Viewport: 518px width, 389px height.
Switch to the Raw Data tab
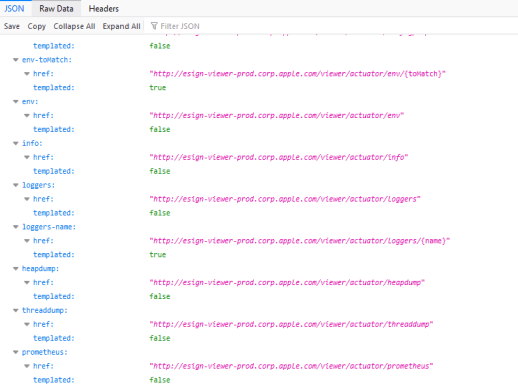pyautogui.click(x=56, y=8)
